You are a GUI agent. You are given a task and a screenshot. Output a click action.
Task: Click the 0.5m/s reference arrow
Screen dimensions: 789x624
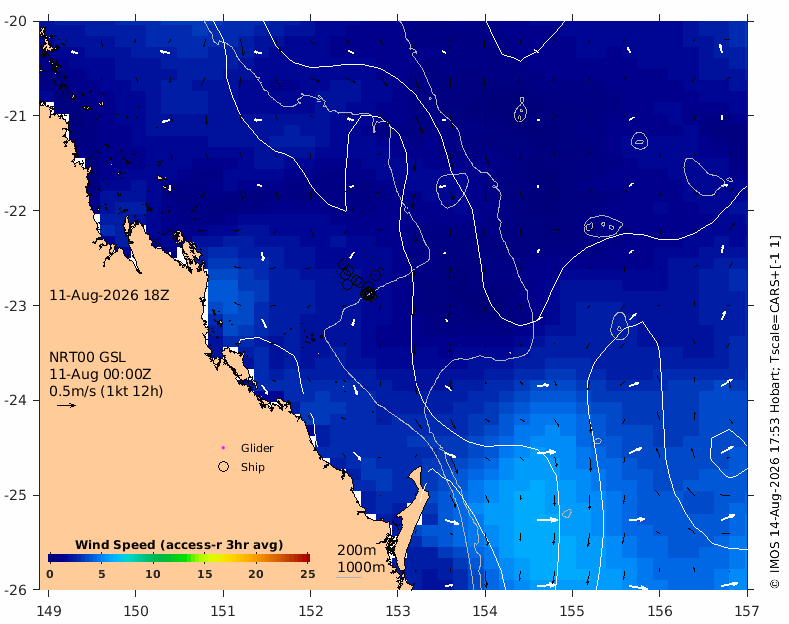pyautogui.click(x=66, y=405)
